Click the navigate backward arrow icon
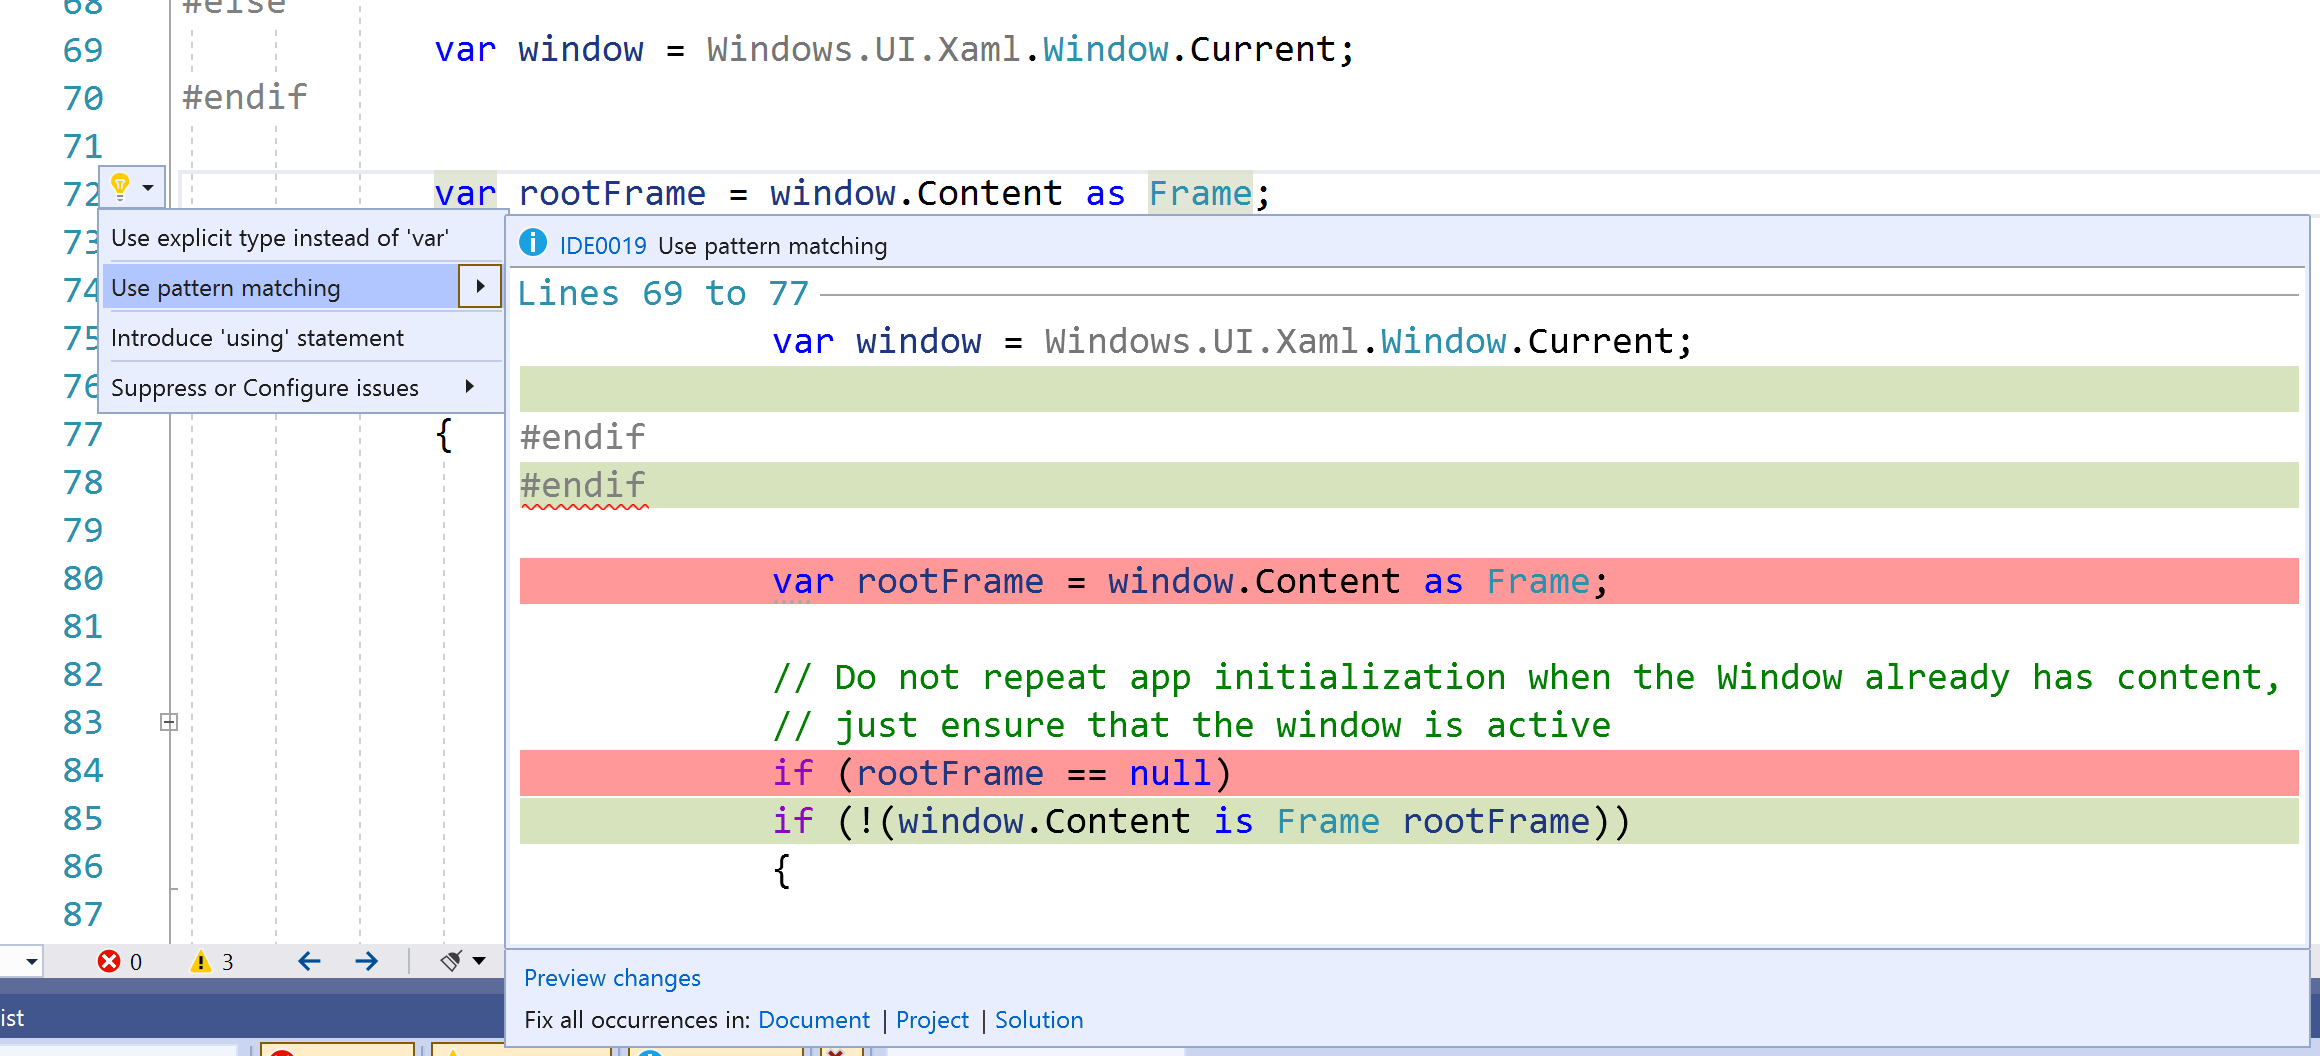The height and width of the screenshot is (1056, 2320). [309, 961]
